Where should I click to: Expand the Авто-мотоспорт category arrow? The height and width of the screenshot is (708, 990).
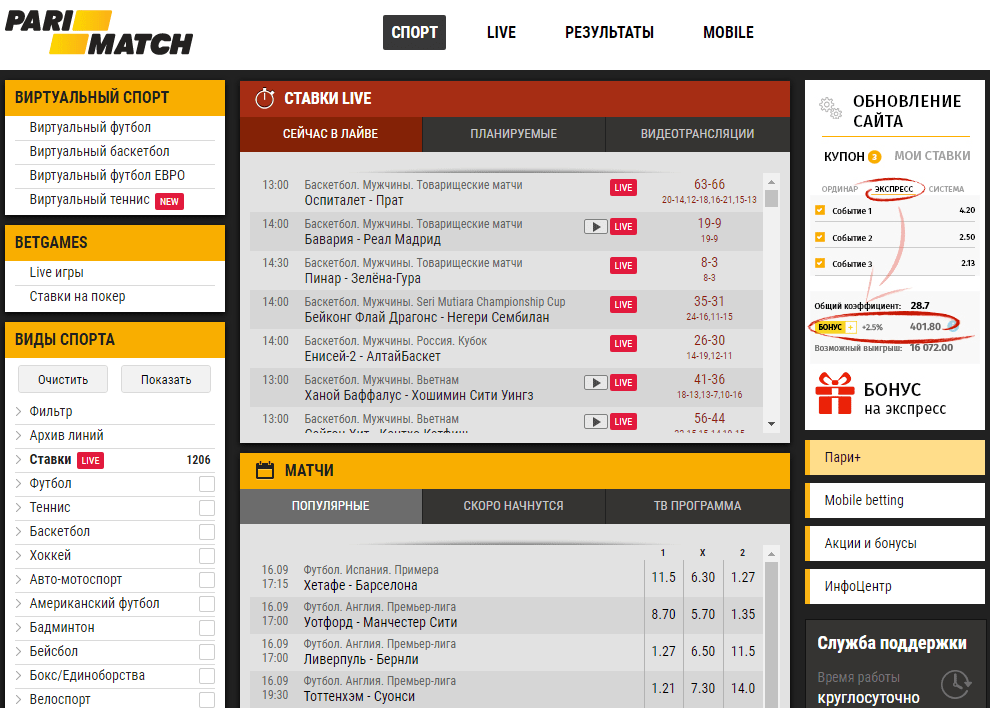coord(19,579)
